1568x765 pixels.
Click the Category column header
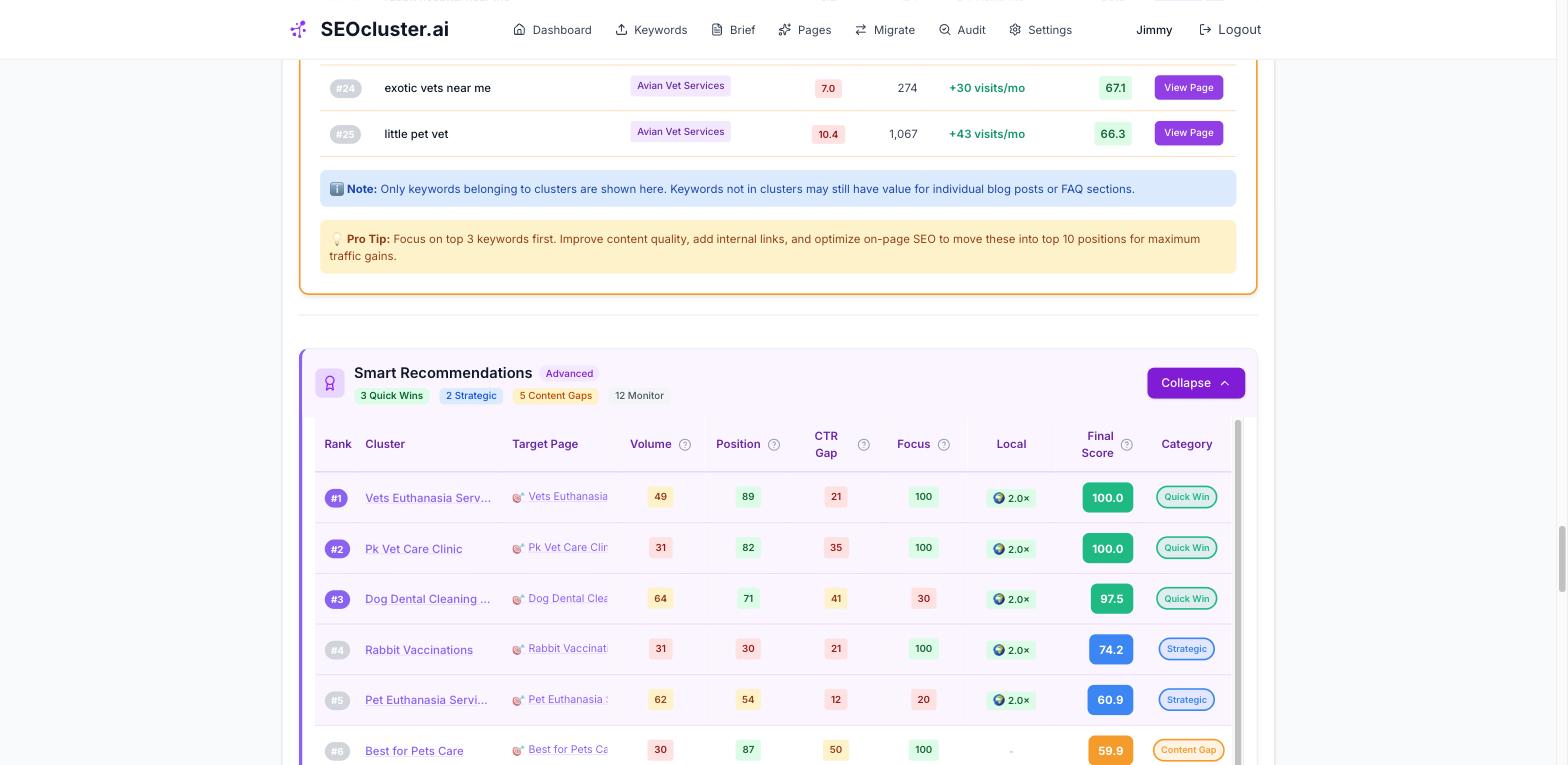tap(1187, 444)
